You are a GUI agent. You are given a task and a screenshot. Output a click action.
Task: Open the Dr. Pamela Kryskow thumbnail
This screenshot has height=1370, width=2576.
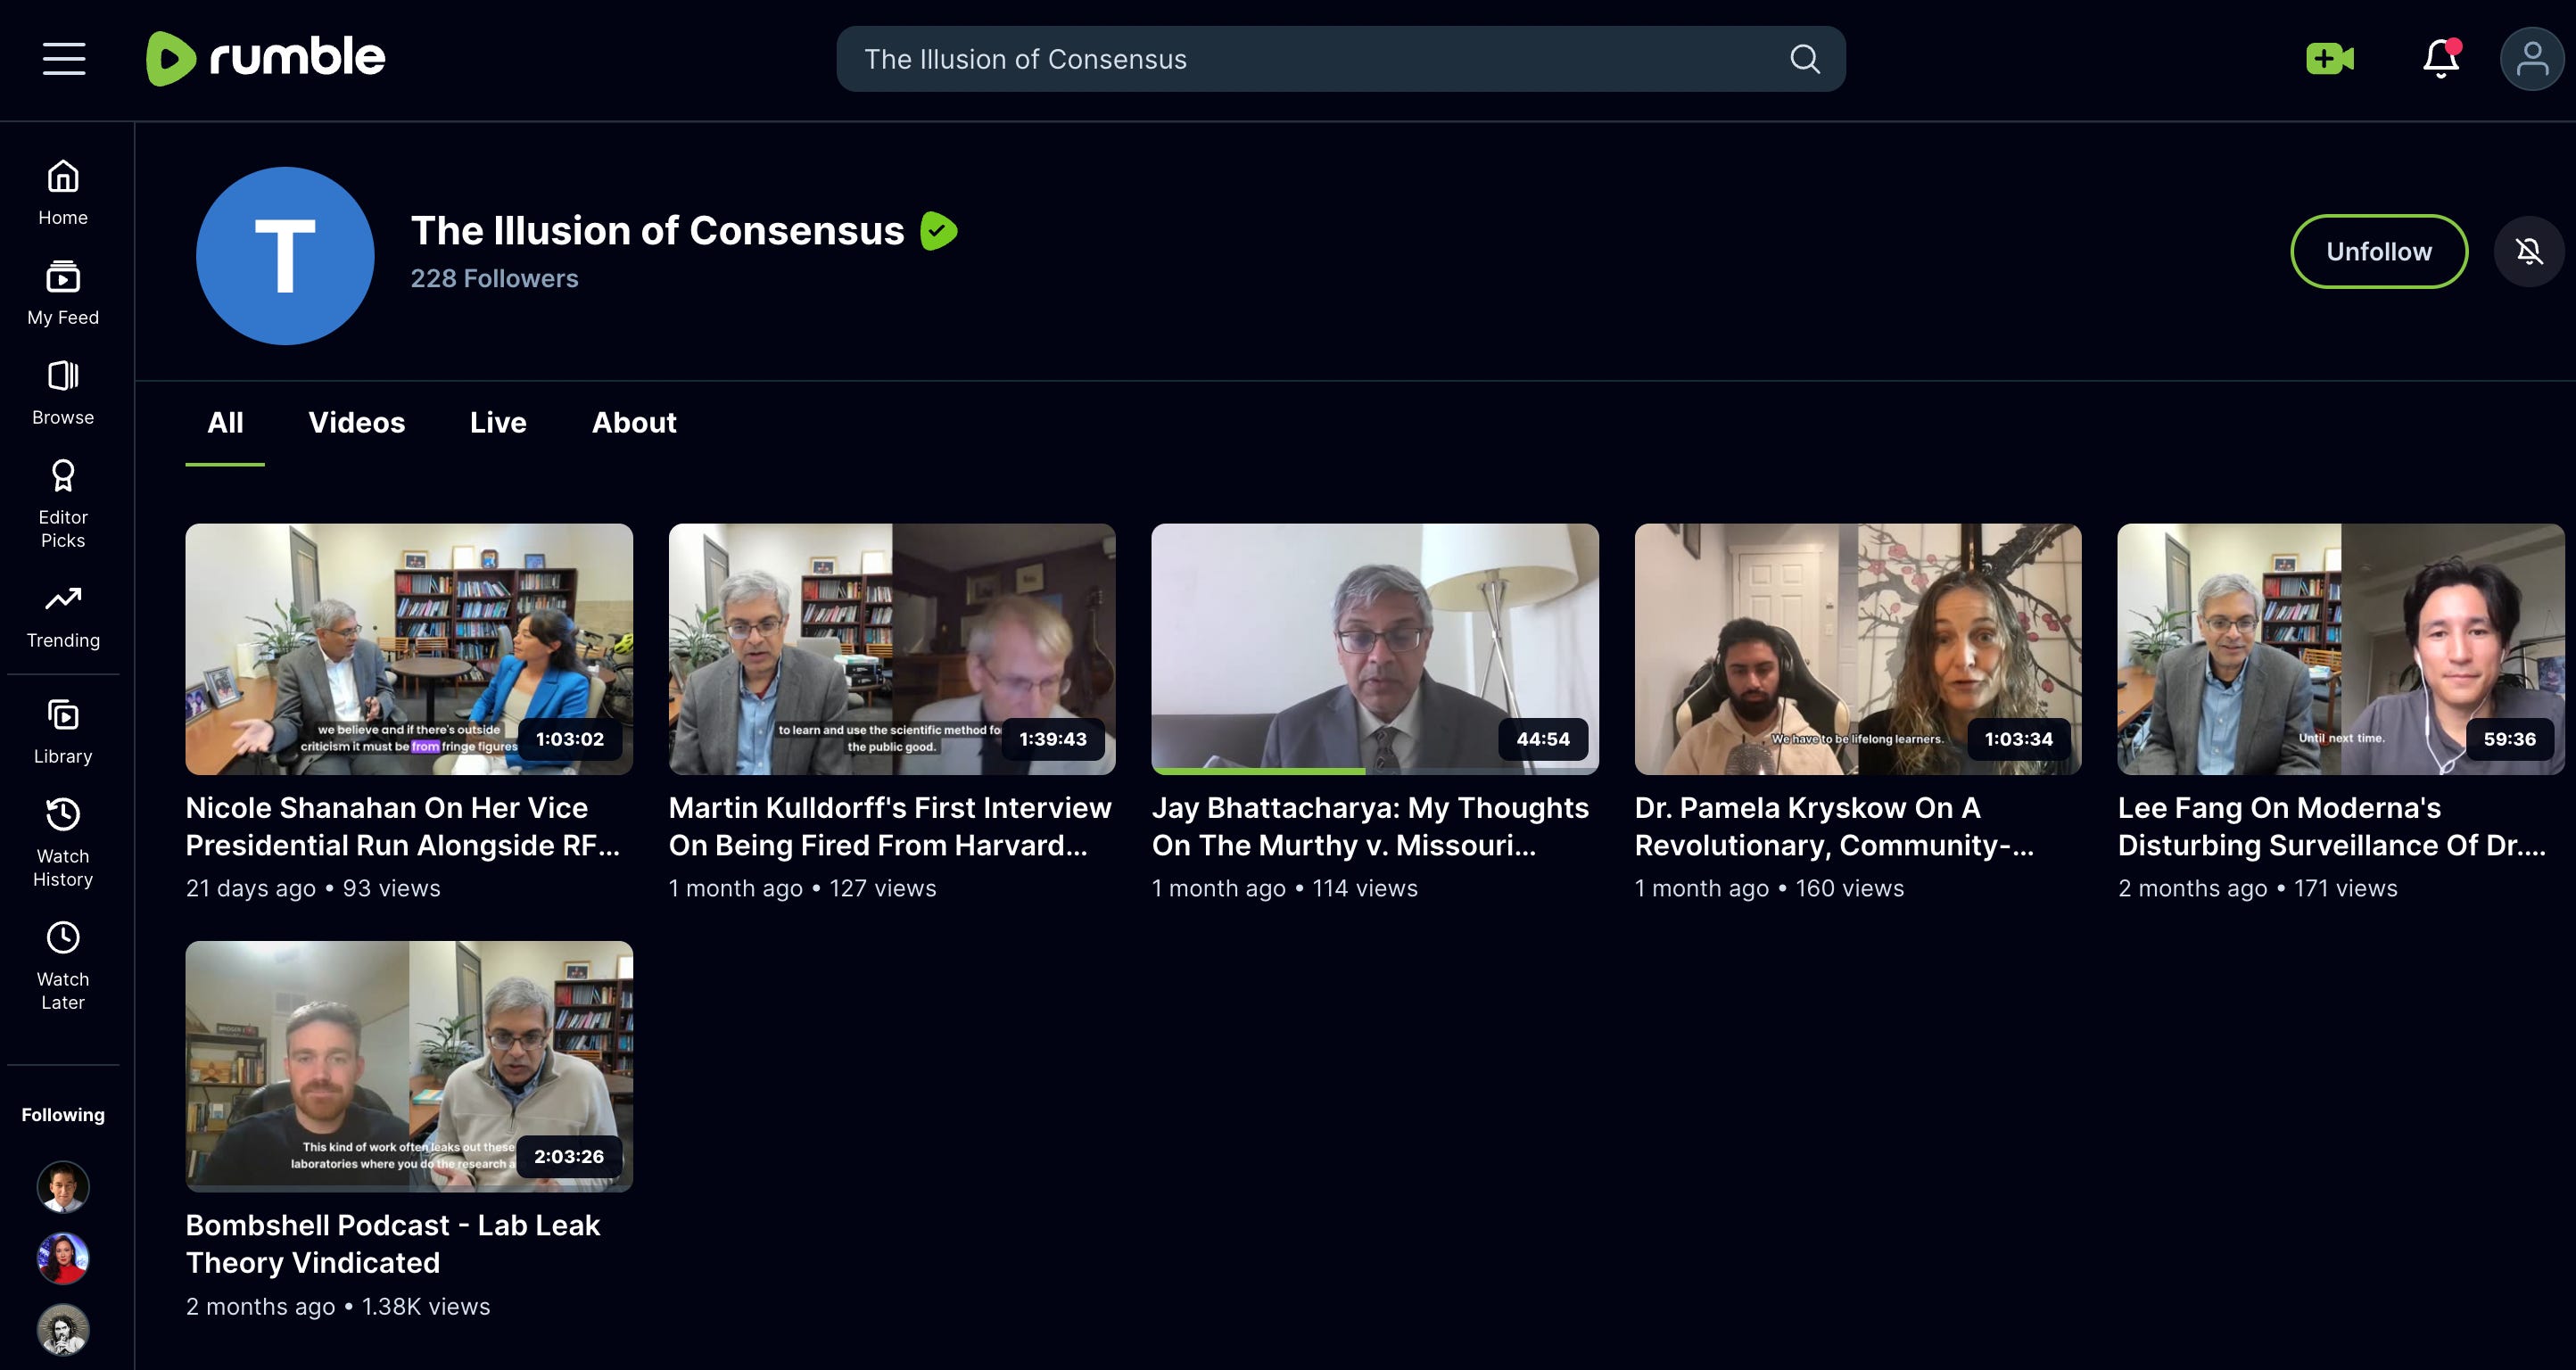(1858, 649)
